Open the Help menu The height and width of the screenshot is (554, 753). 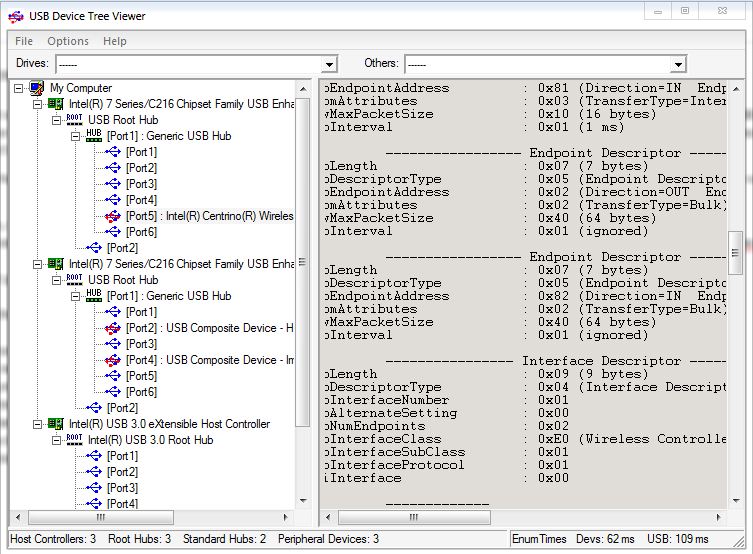click(x=115, y=41)
